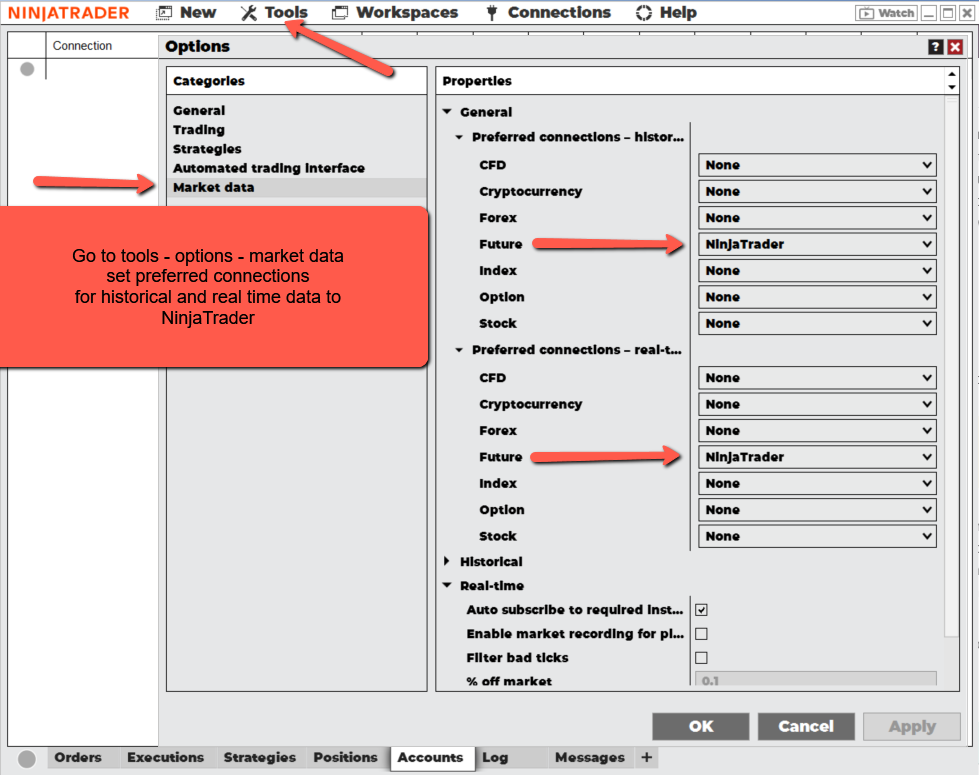Enable Filter bad ticks checkbox
This screenshot has width=979, height=775.
[x=701, y=658]
